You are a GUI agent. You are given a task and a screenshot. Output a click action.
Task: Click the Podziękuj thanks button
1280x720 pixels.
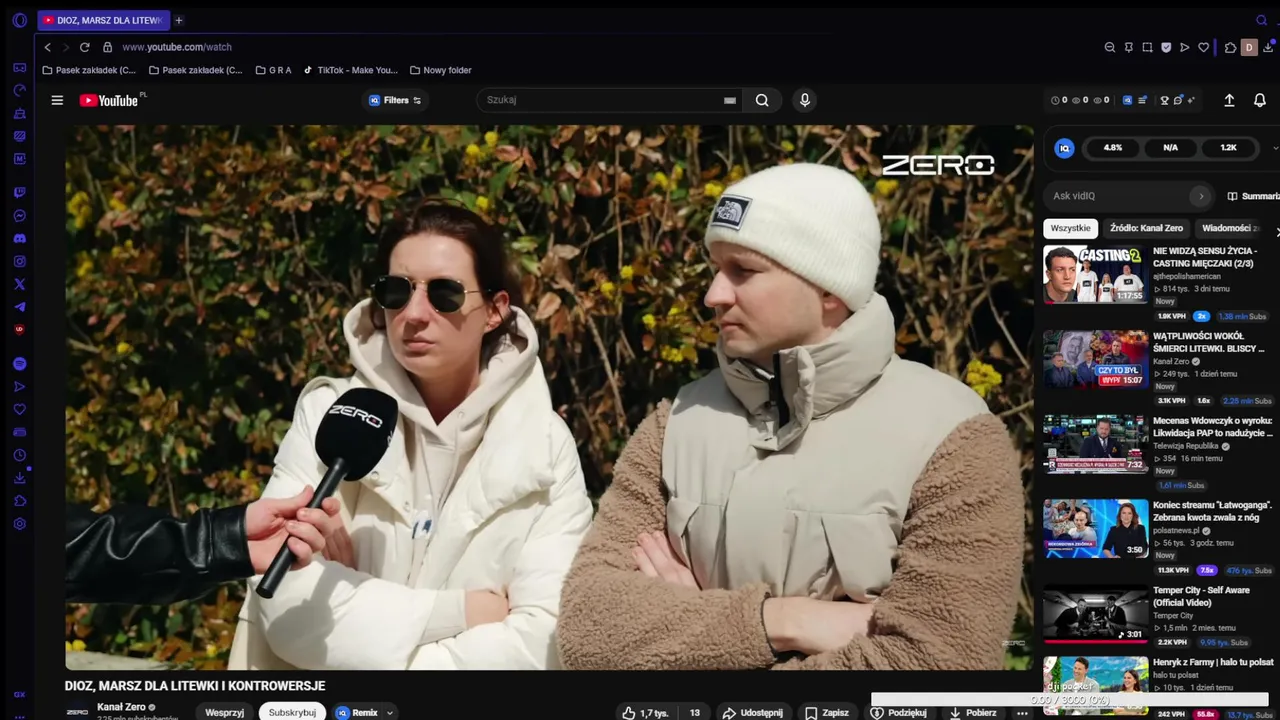[x=898, y=713]
